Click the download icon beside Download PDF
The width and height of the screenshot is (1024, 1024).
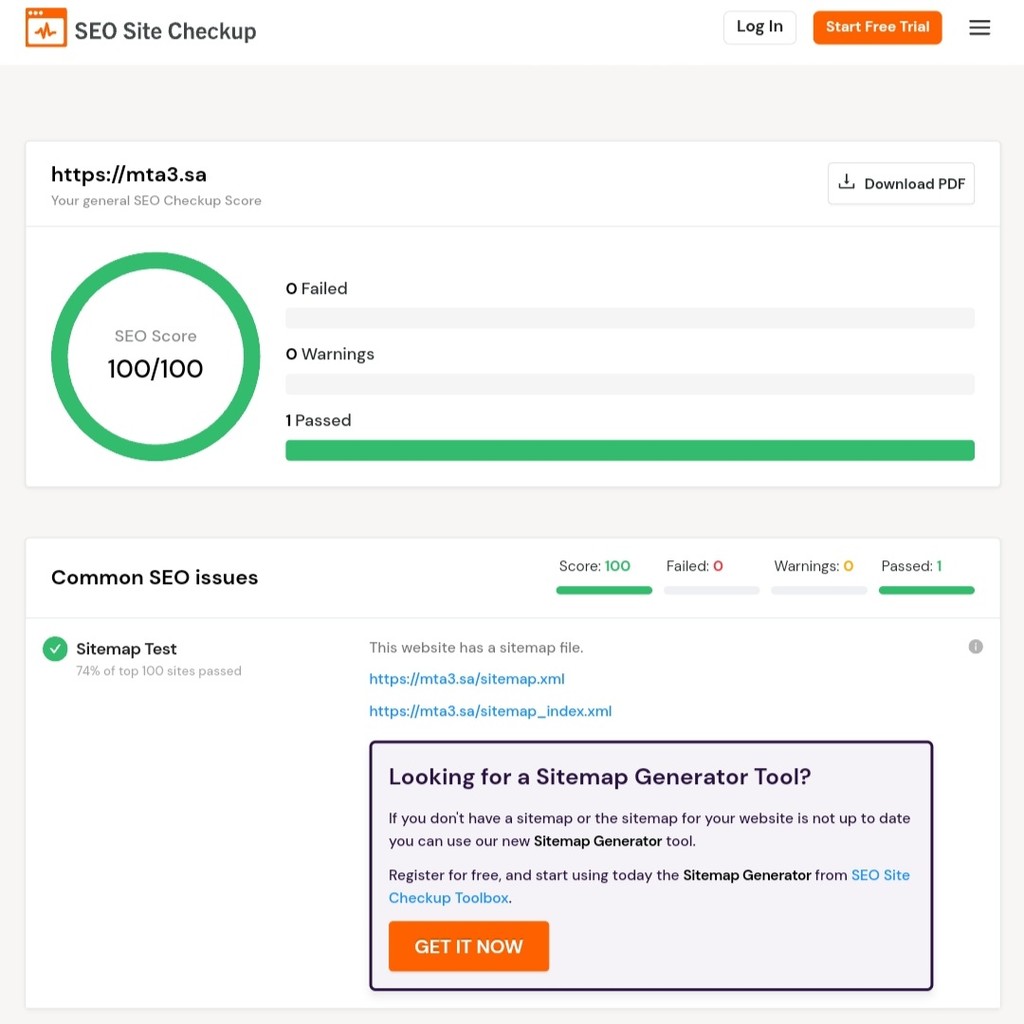(847, 183)
